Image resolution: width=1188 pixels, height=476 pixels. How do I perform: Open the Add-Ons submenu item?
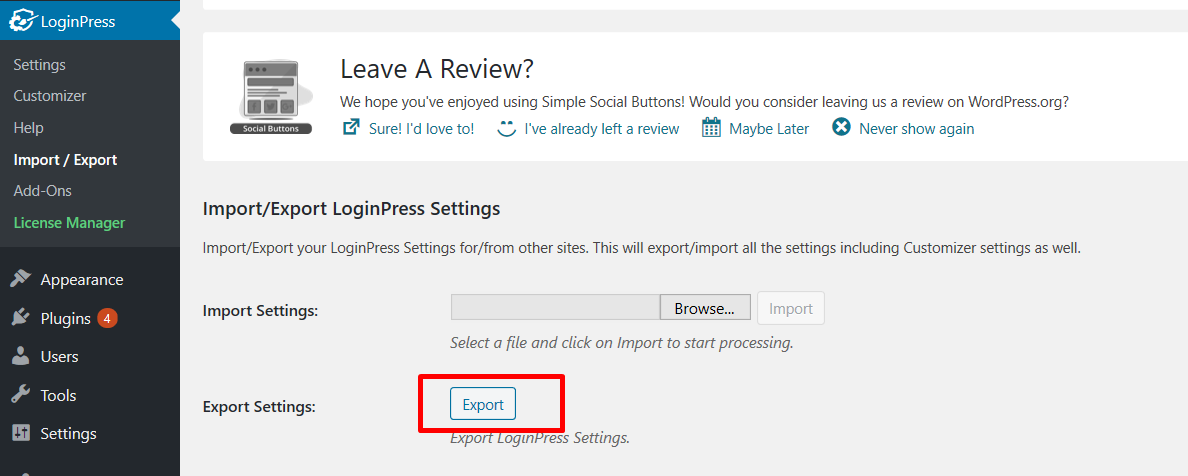pos(42,191)
